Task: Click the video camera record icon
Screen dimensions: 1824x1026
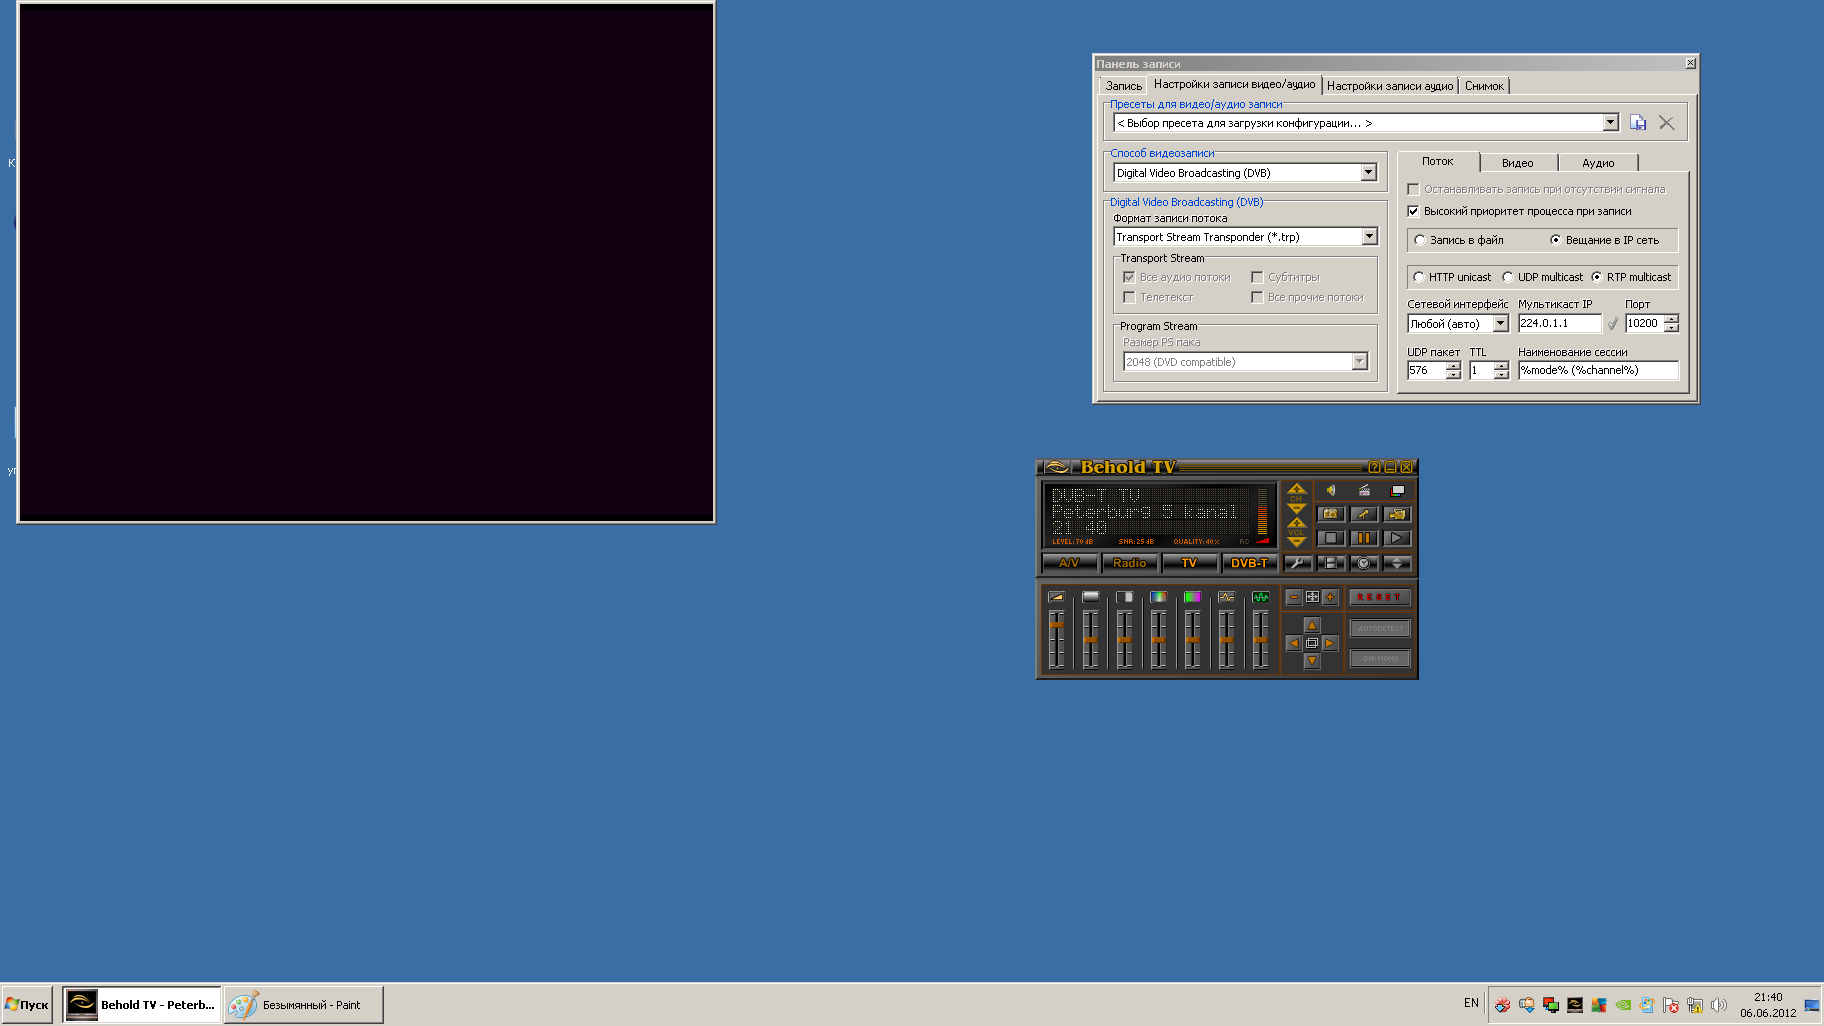Action: coord(1397,514)
